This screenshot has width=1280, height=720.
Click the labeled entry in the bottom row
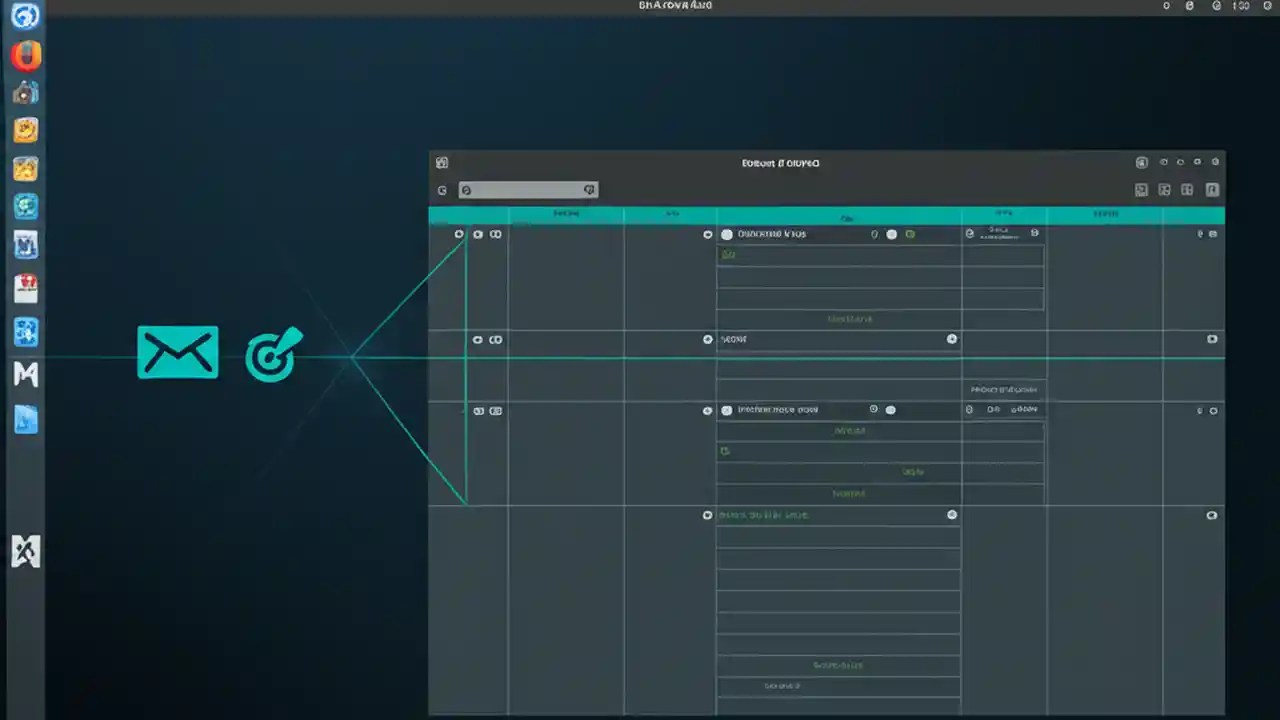(781, 686)
